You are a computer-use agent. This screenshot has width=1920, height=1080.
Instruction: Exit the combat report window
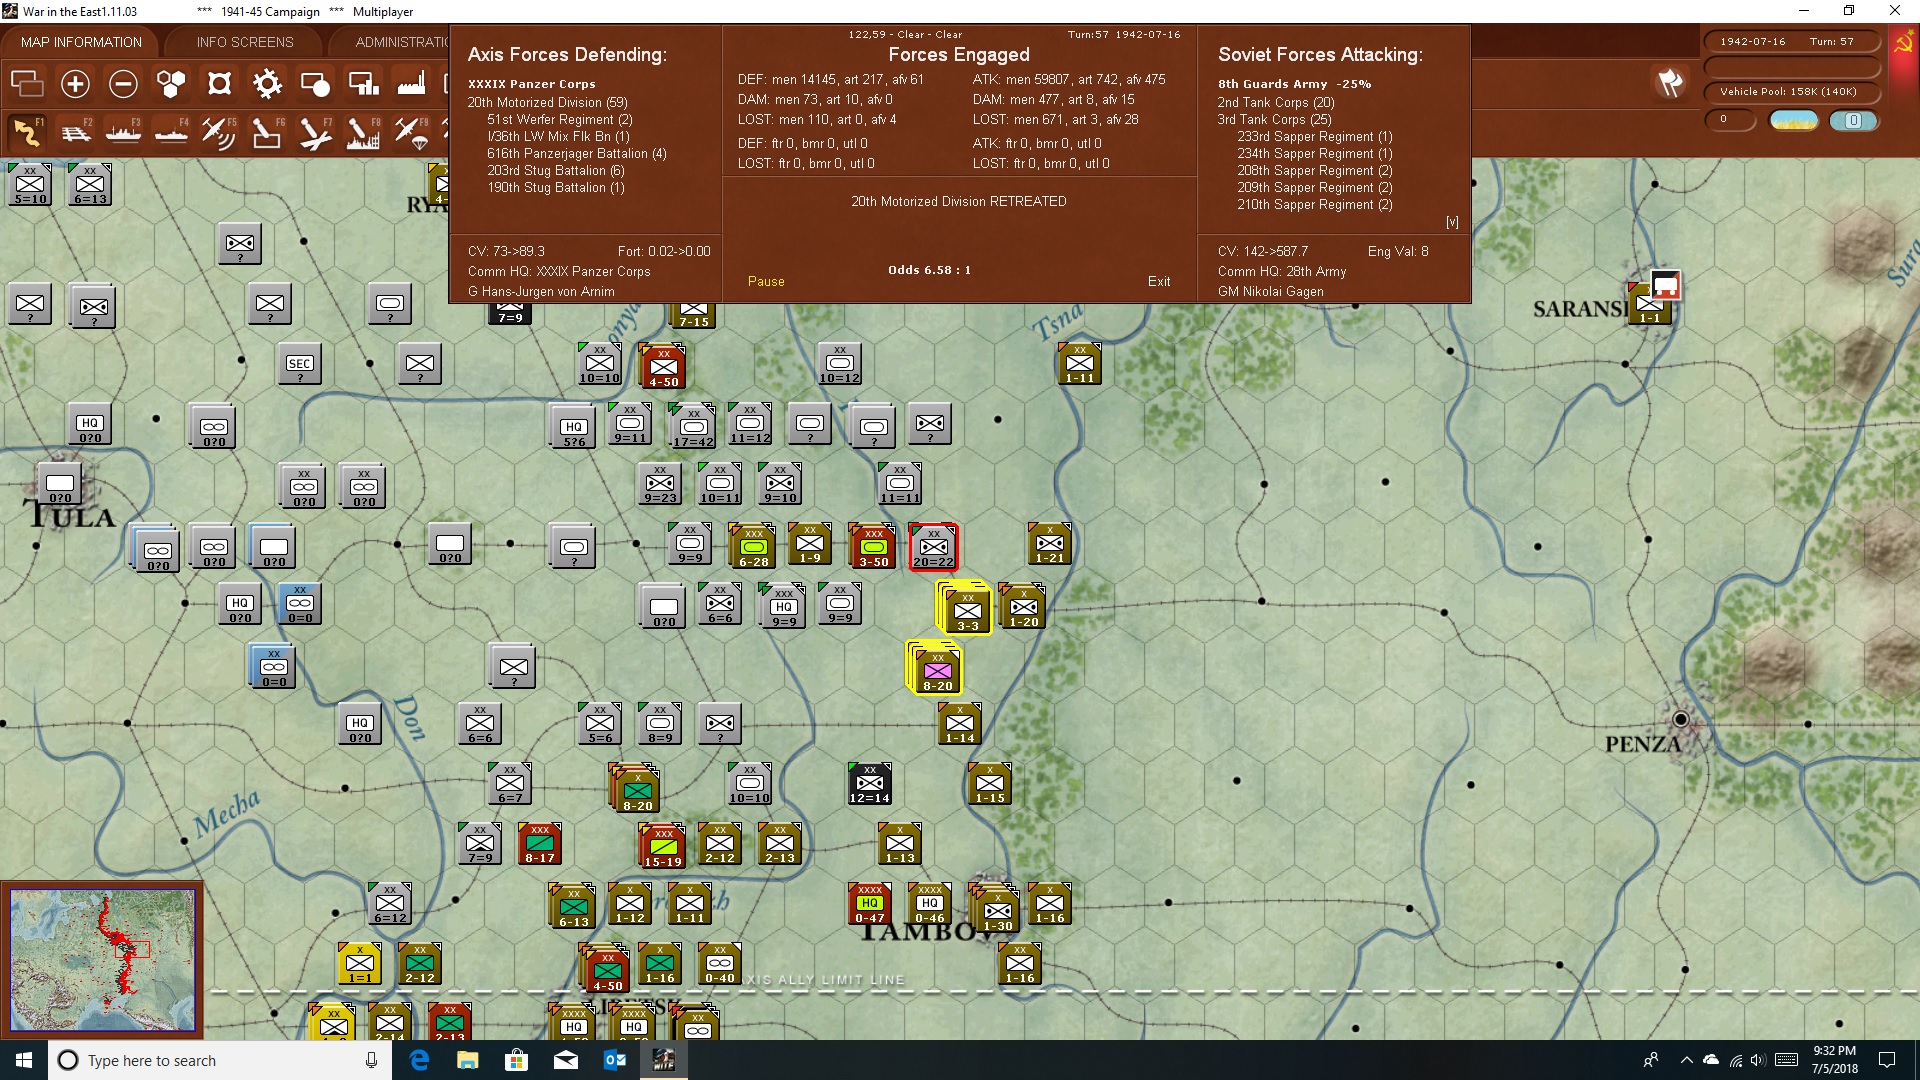1159,282
